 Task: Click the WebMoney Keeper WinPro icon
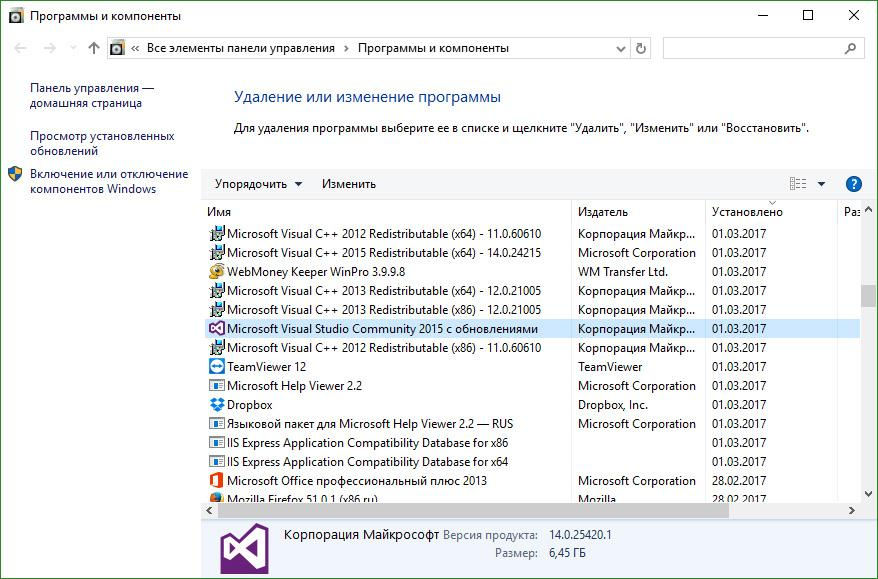coord(216,272)
